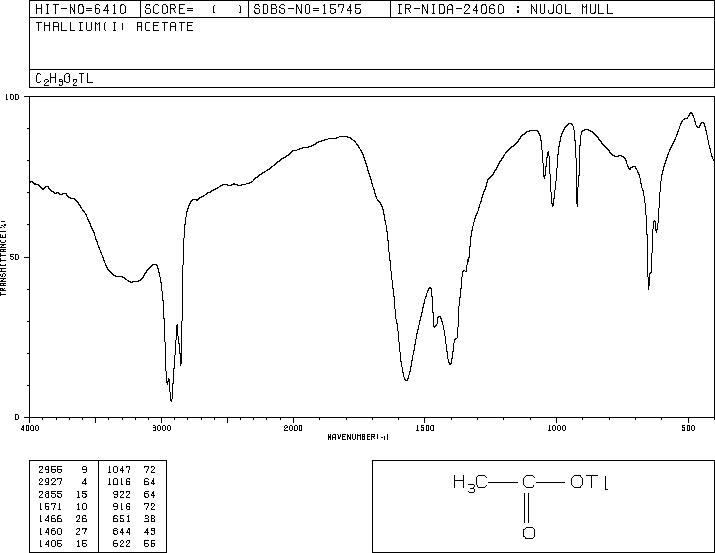
Task: Click transmittance value 10 beside 1671
Action: click(x=81, y=506)
